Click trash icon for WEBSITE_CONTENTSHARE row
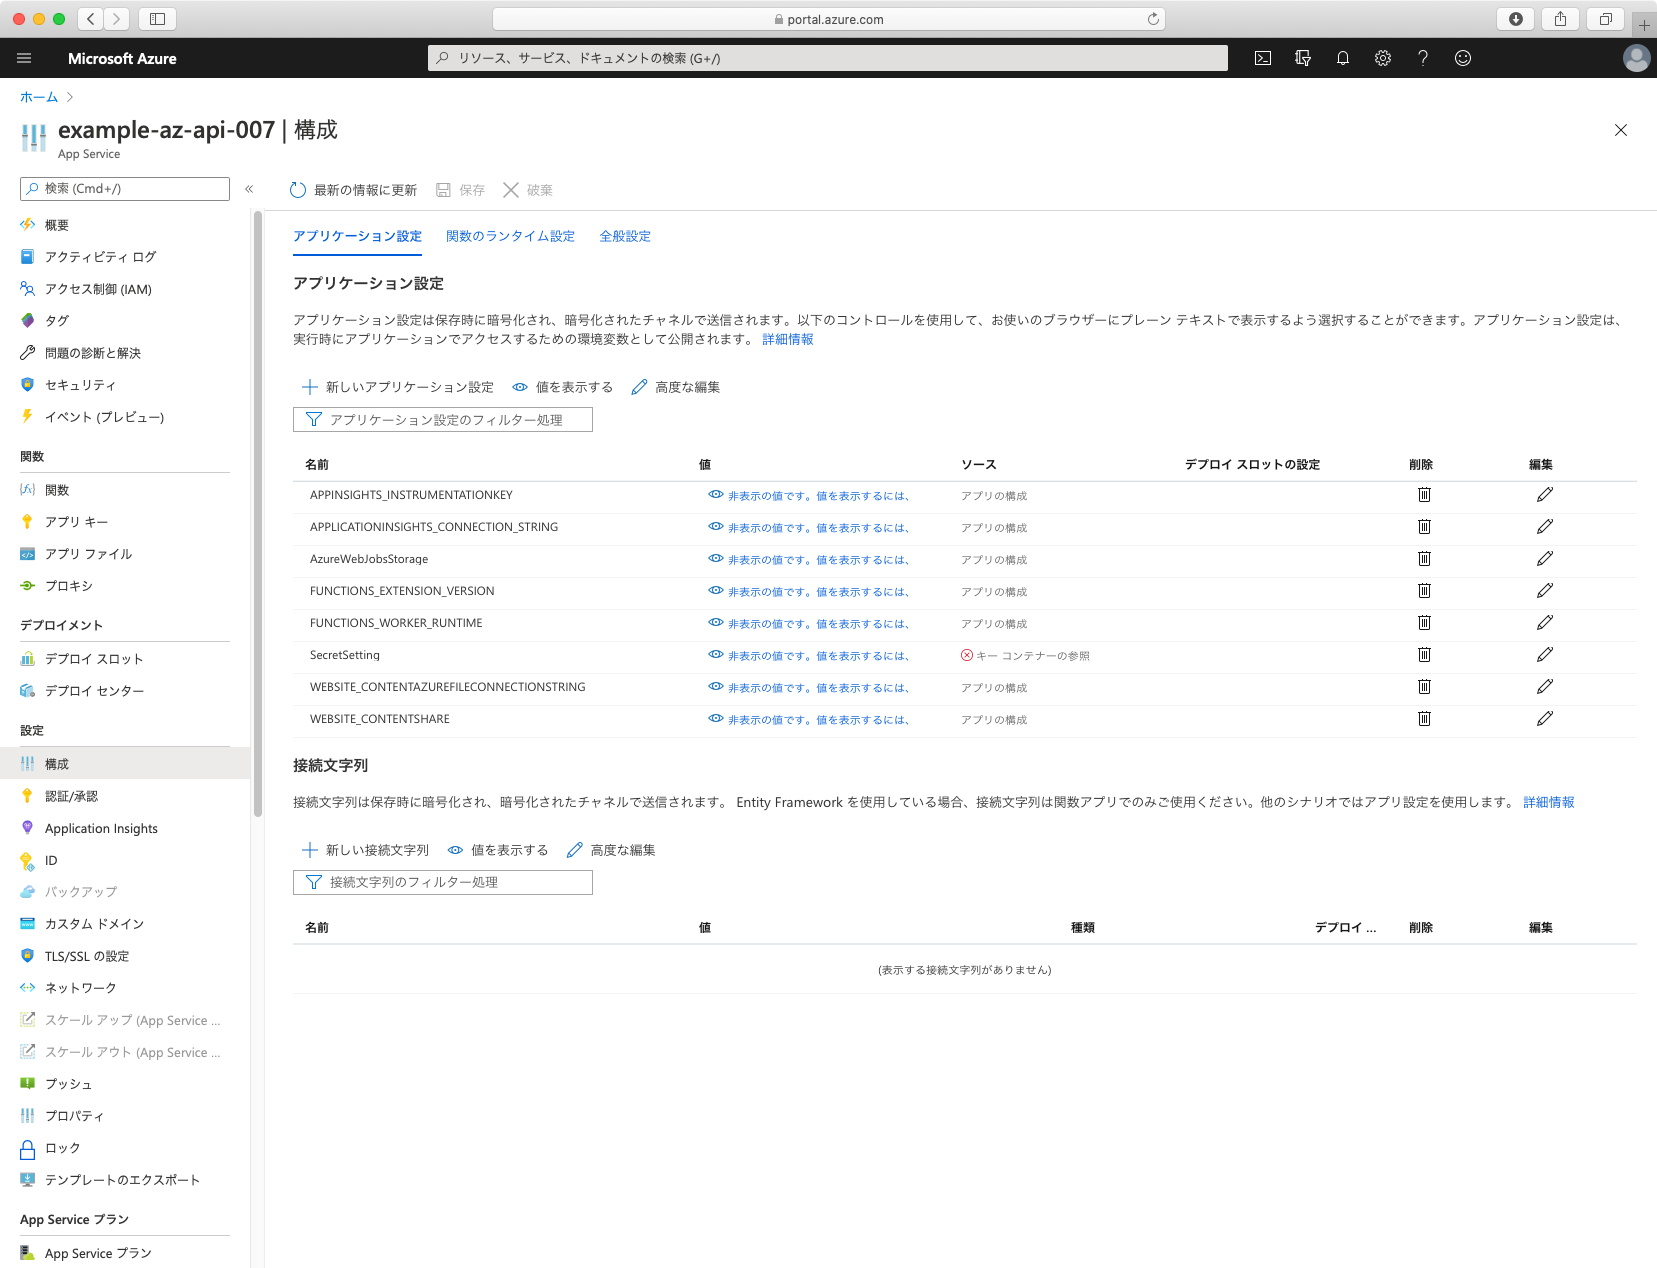 [1424, 719]
